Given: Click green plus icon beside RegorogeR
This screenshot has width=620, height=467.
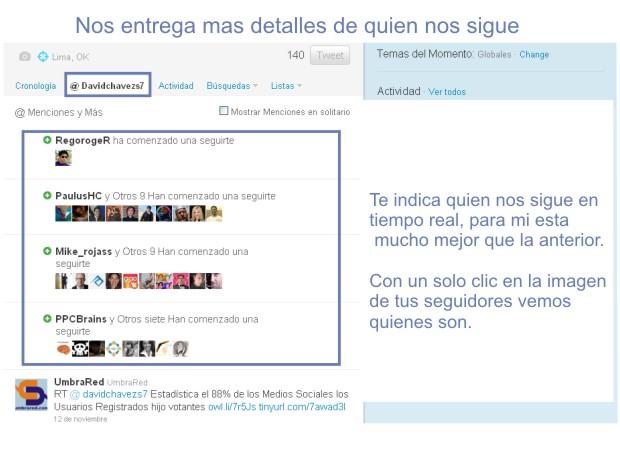Looking at the screenshot, I should point(47,140).
